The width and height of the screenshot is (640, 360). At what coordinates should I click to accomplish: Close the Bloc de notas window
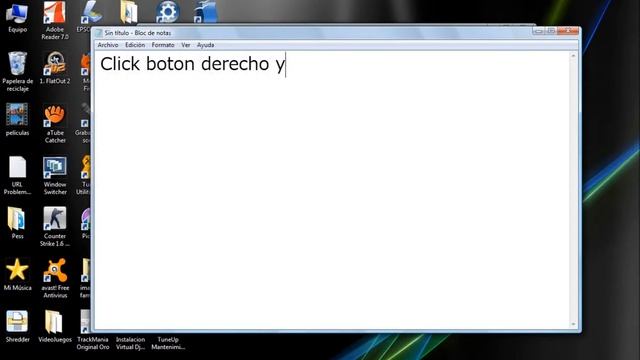tap(568, 31)
